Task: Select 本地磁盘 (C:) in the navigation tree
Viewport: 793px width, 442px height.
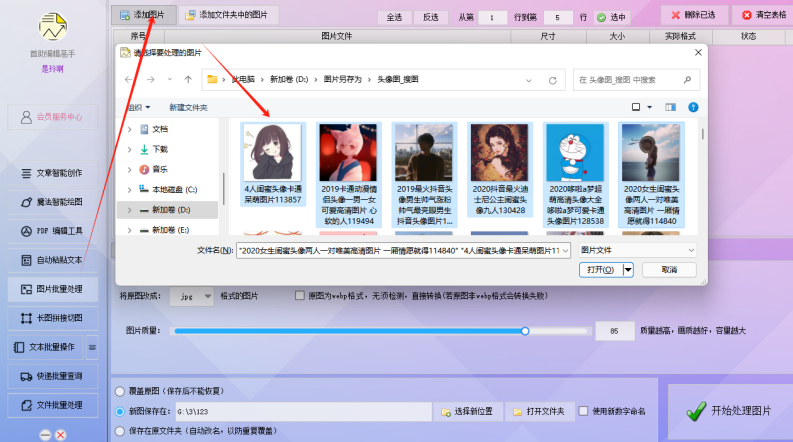Action: tap(174, 190)
